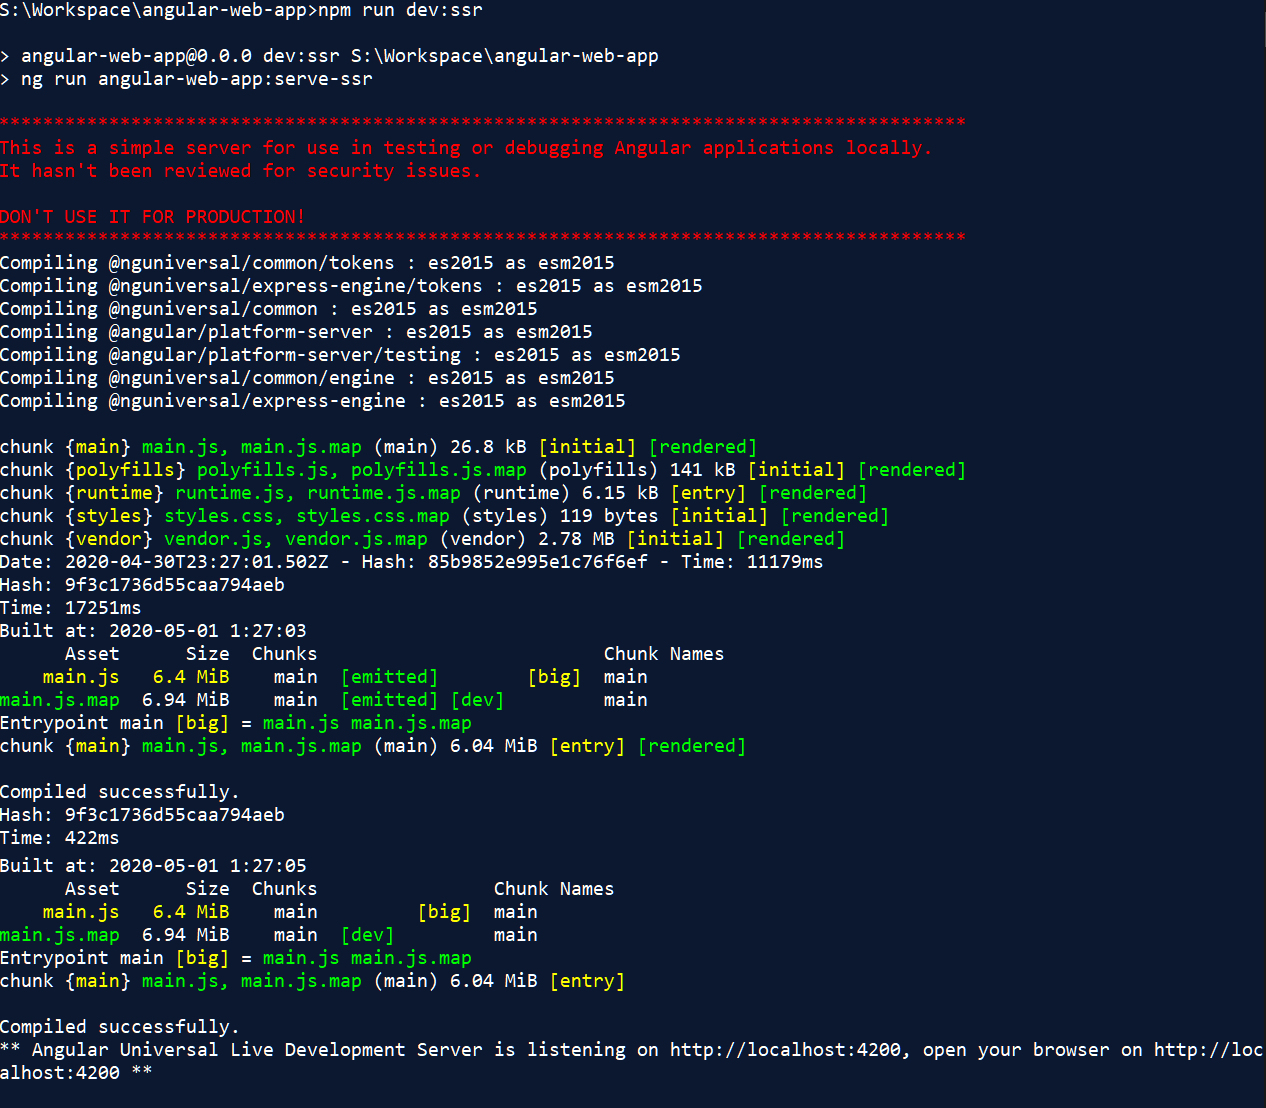Click the red "This is a simple server" warning line
The width and height of the screenshot is (1266, 1108).
tap(466, 148)
